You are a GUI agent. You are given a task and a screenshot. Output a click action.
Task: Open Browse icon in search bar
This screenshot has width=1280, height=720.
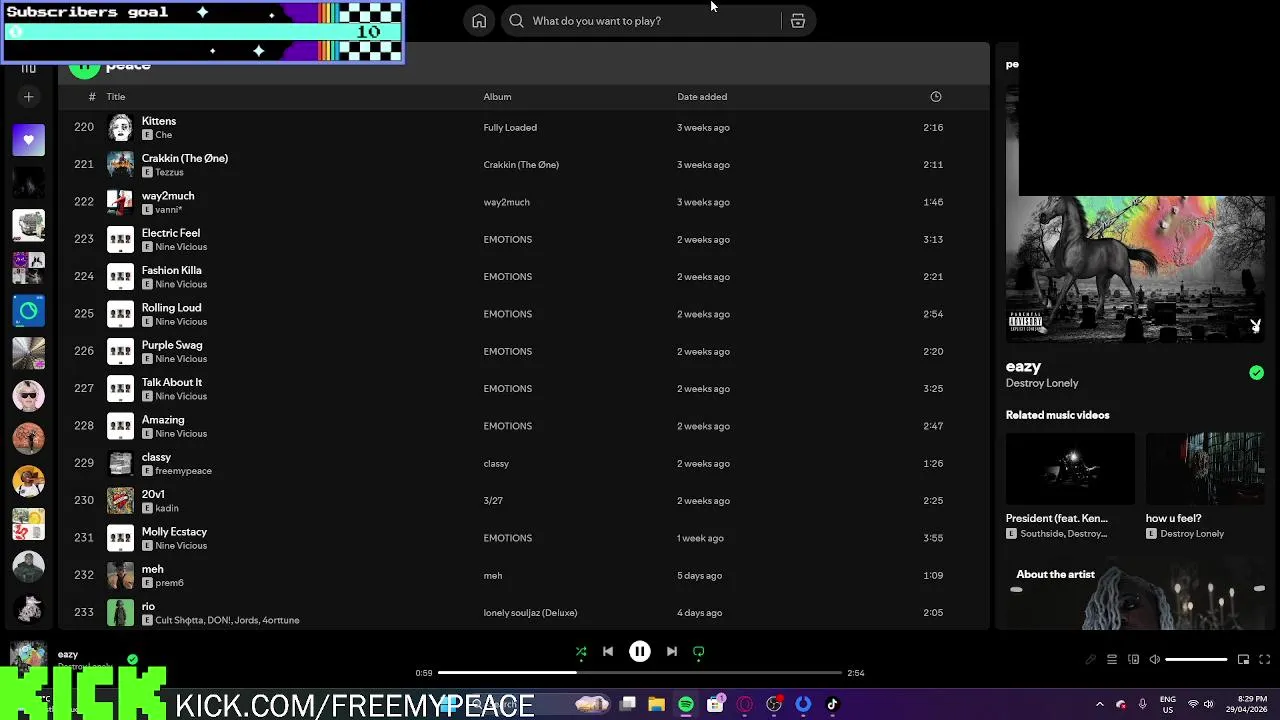[x=798, y=21]
